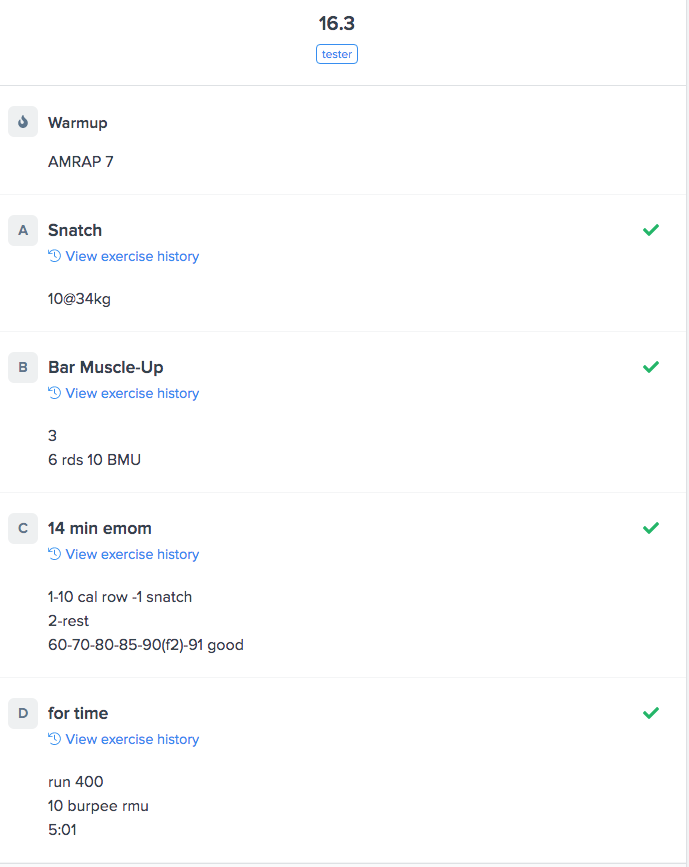
Task: Click the letter D badge beside for time
Action: pos(23,713)
